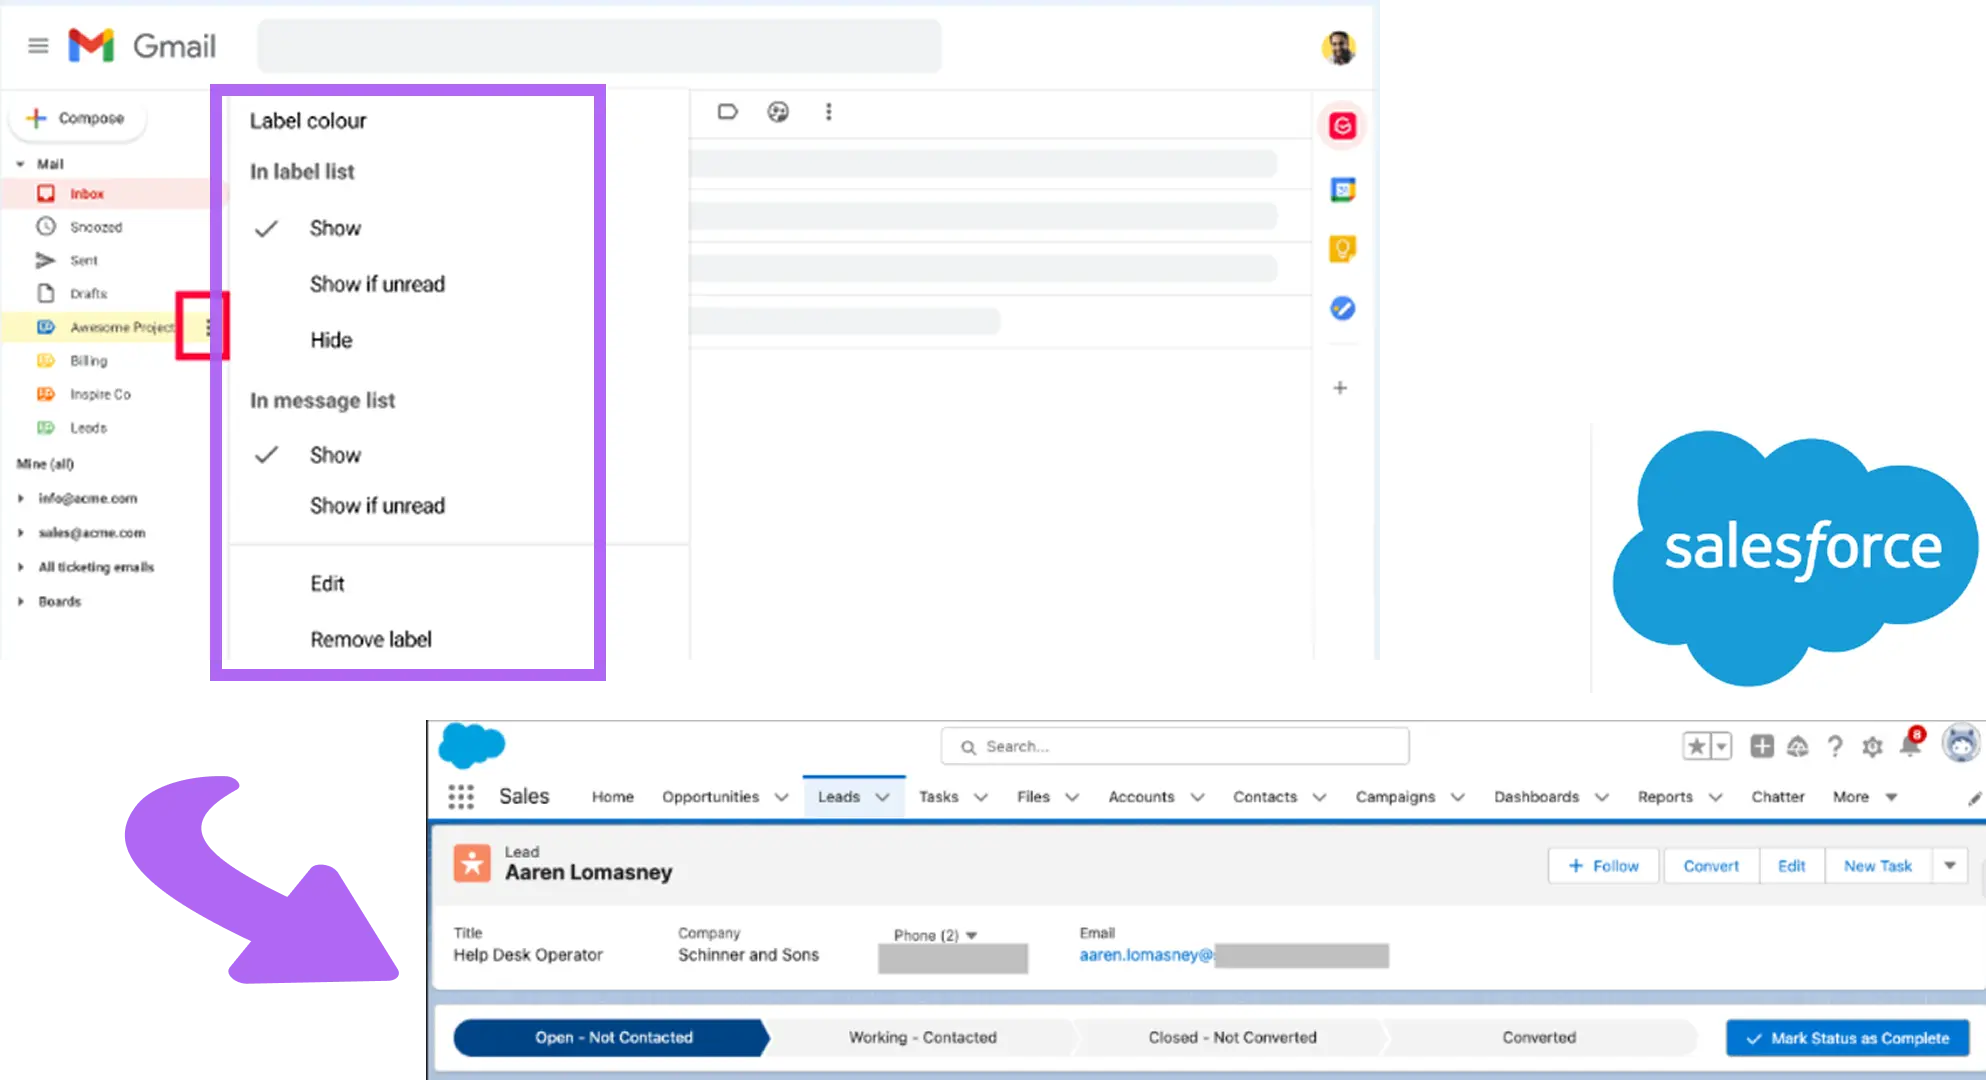This screenshot has width=1986, height=1080.
Task: Expand Campaigns tab dropdown chevron
Action: coord(1458,797)
